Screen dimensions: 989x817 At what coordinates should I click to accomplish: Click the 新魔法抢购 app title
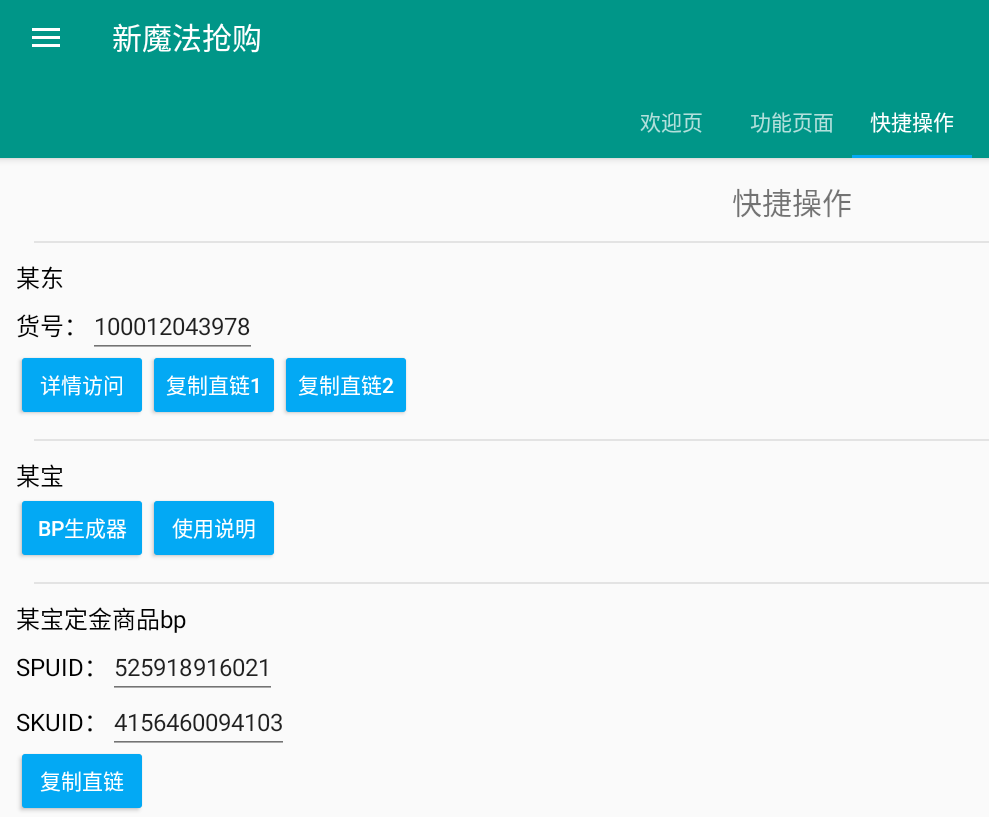(x=186, y=39)
